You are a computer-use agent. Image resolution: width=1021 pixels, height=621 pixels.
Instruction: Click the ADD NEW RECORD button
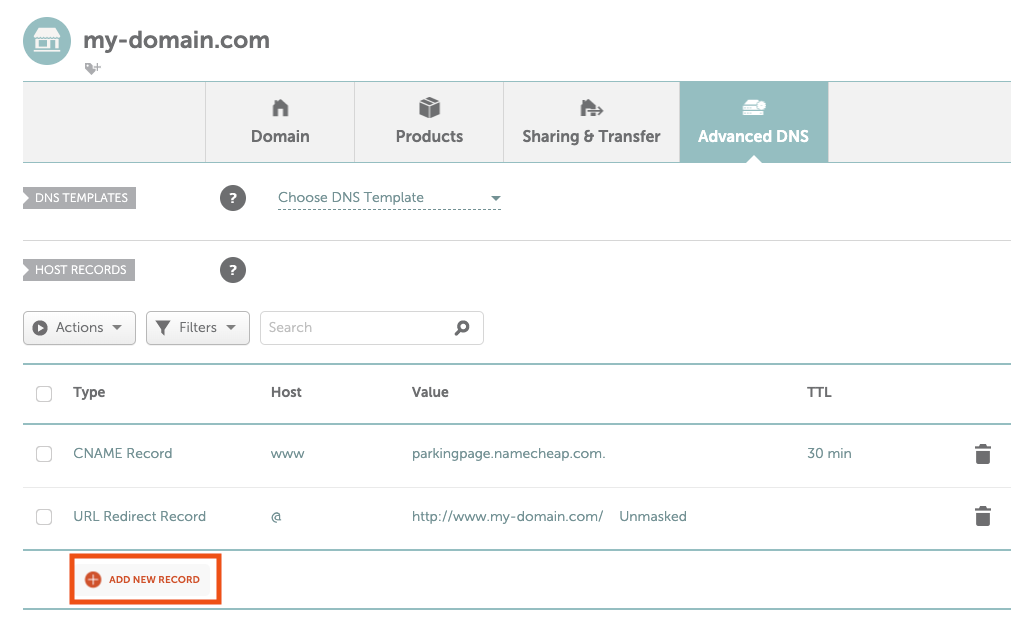point(154,579)
